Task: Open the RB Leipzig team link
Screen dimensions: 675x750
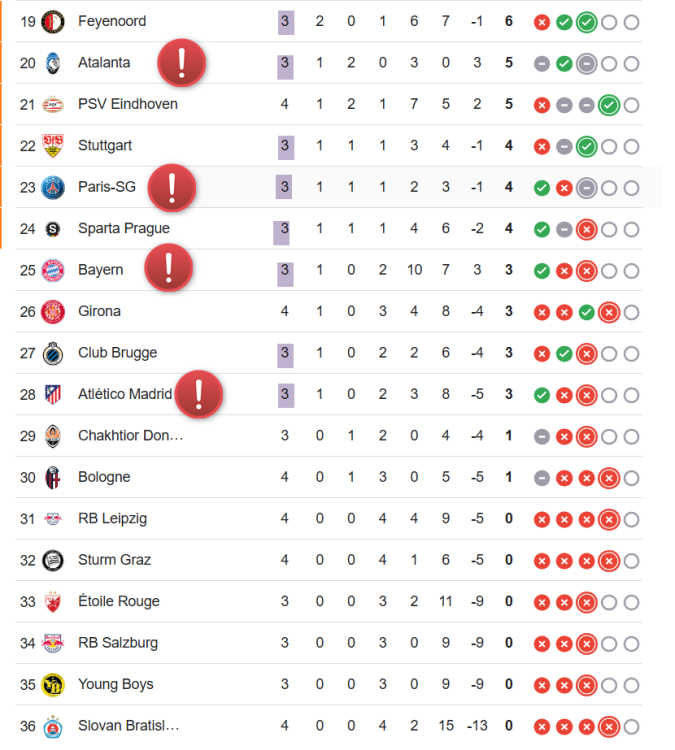Action: point(112,518)
